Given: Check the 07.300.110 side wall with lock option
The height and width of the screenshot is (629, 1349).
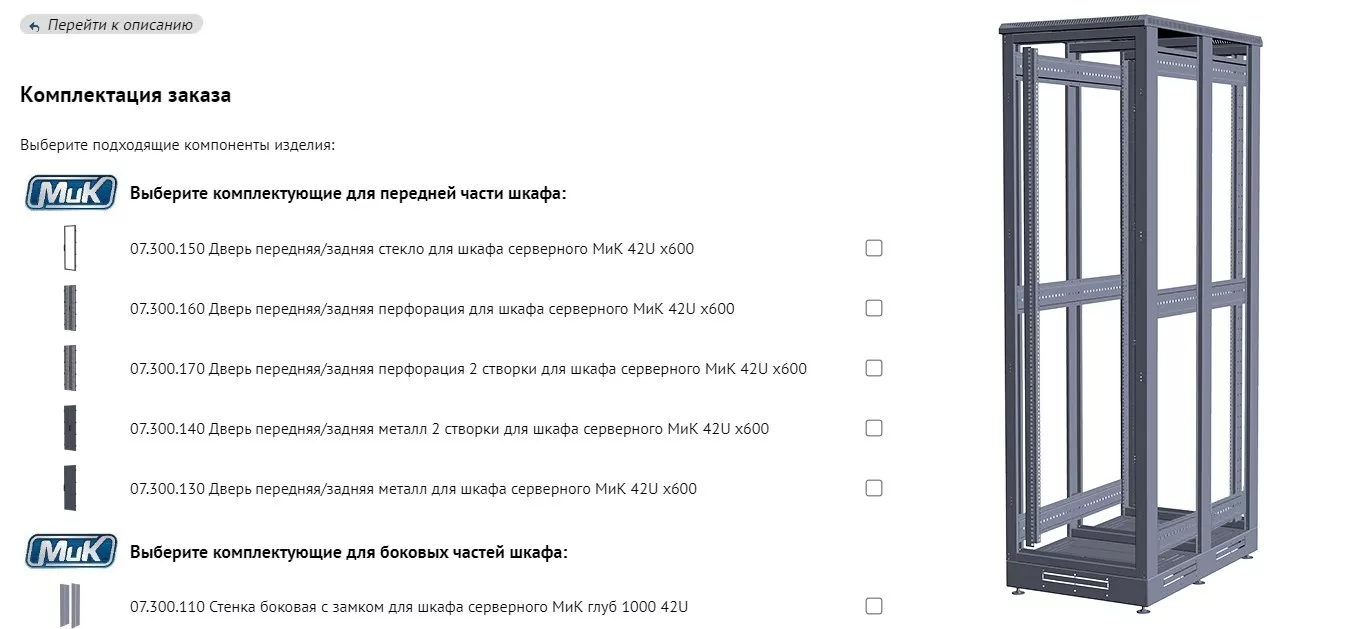Looking at the screenshot, I should 874,606.
